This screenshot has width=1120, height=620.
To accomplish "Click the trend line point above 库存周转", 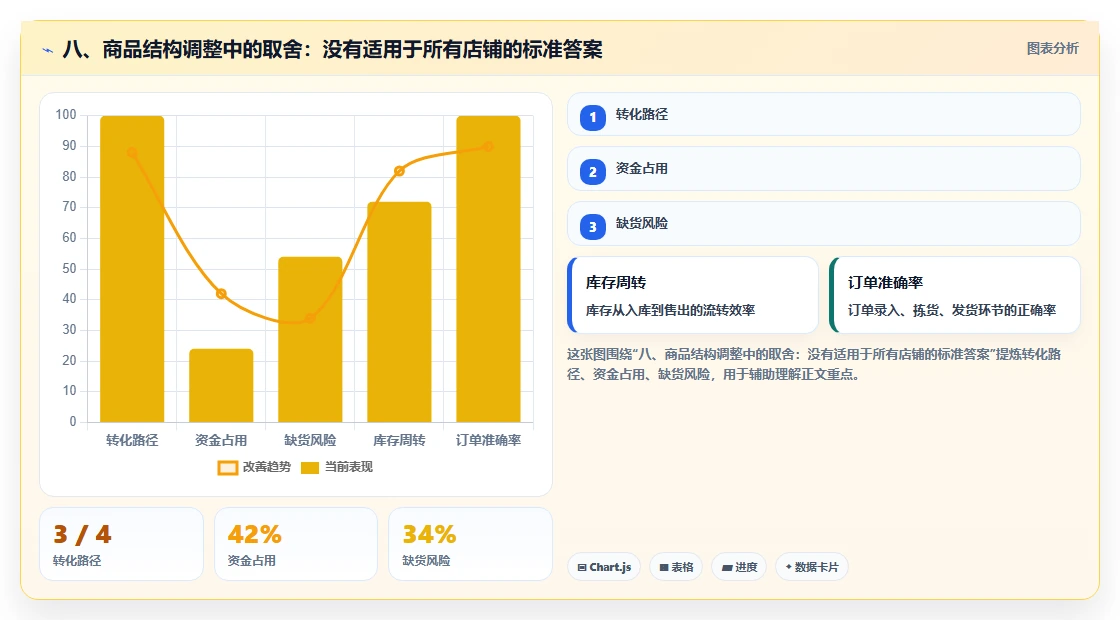I will [399, 171].
